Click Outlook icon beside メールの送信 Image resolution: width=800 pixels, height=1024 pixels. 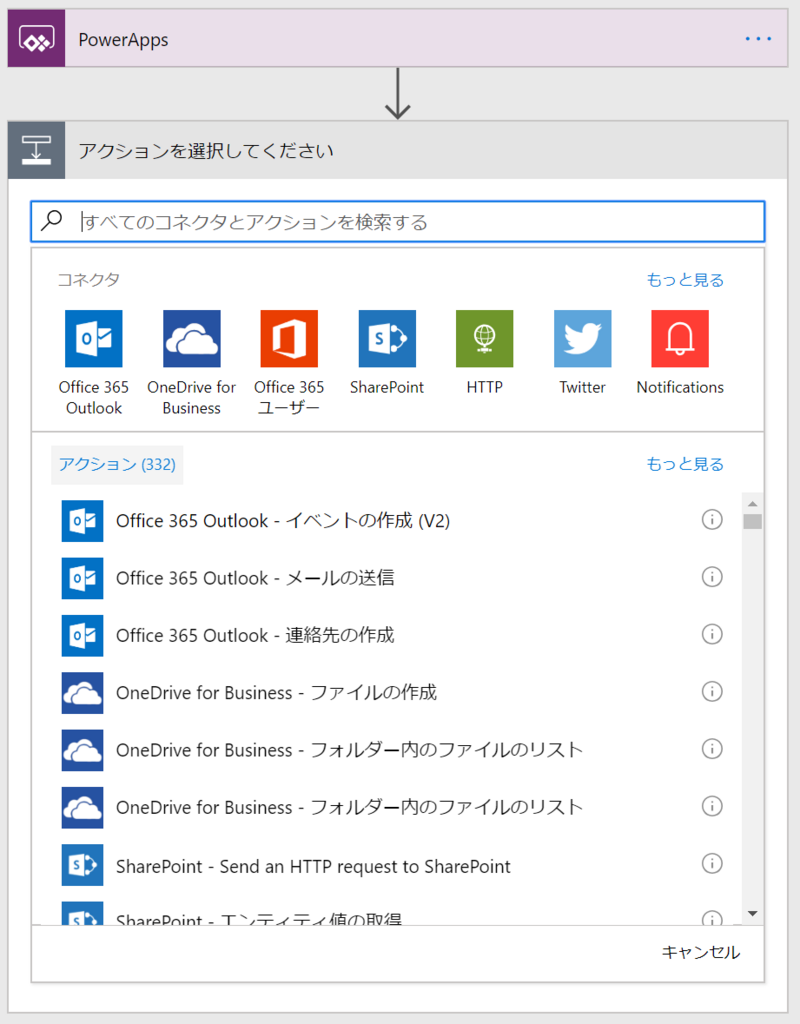pos(82,578)
